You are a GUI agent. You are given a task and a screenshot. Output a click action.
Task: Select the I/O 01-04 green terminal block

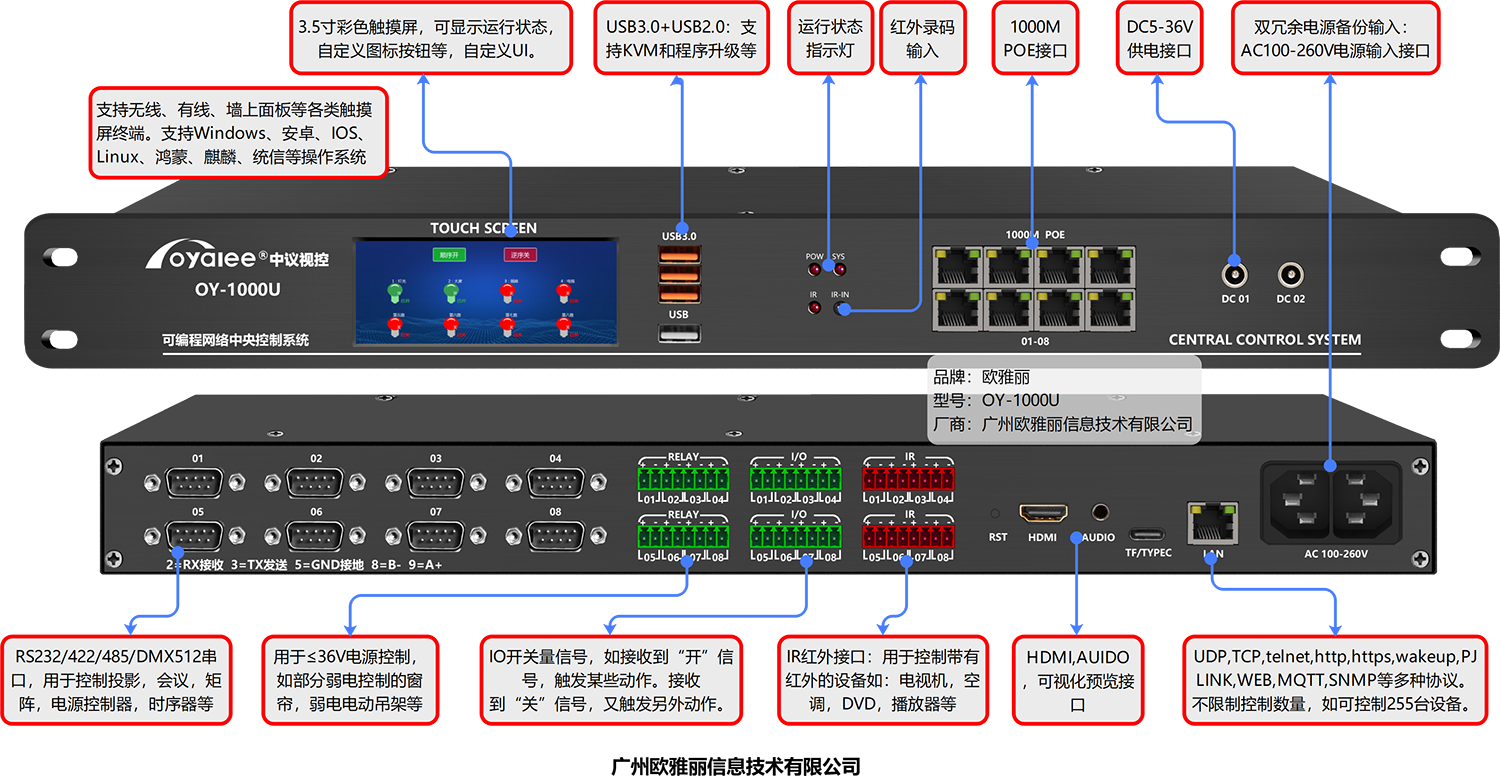pos(797,478)
